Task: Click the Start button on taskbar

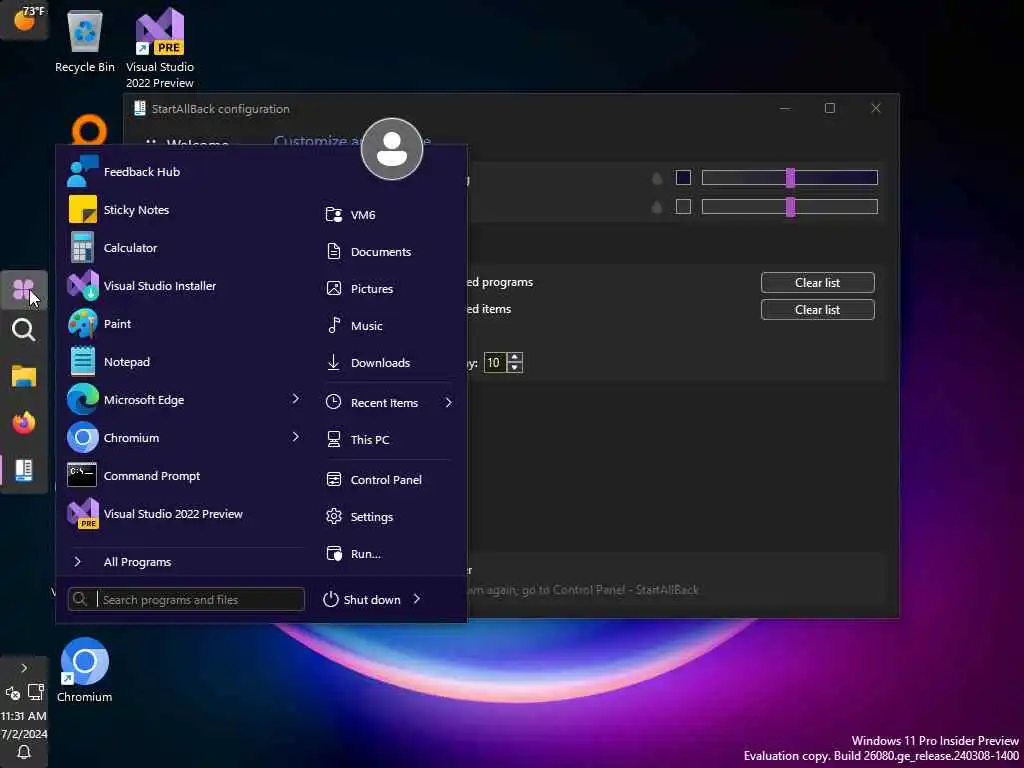Action: [24, 289]
